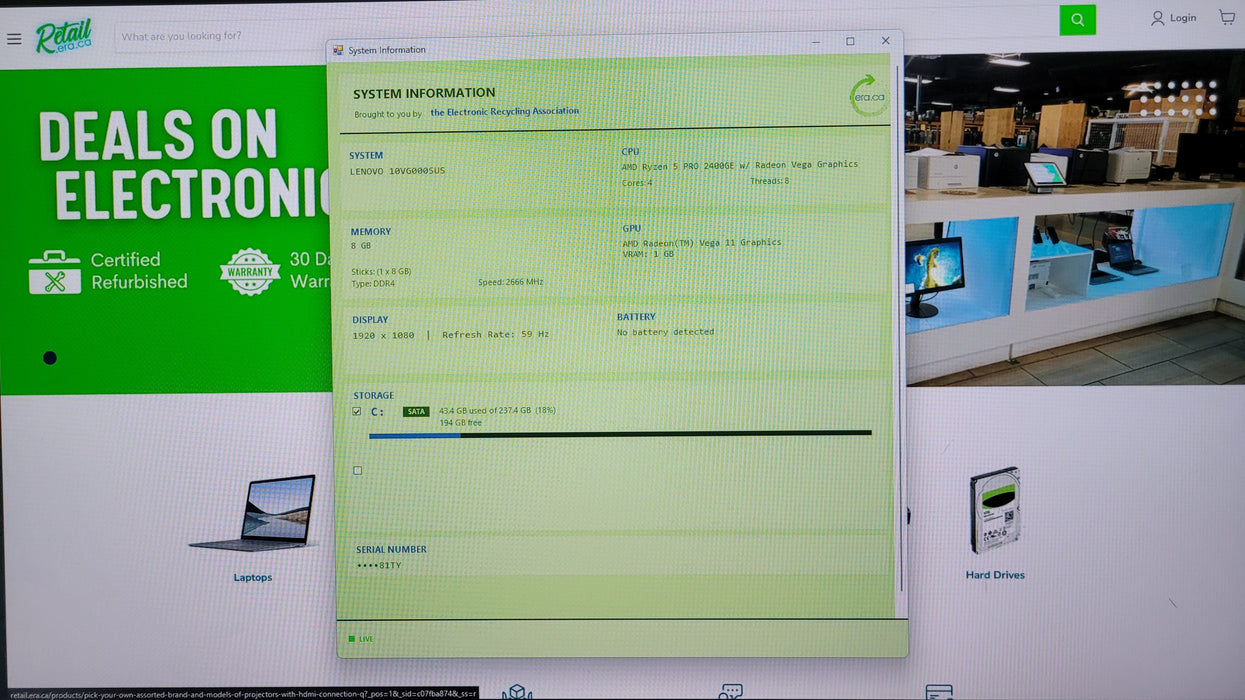This screenshot has height=700, width=1245.
Task: Click '43.4 GB used of 237.4 GB (18%)' text
Action: [497, 410]
